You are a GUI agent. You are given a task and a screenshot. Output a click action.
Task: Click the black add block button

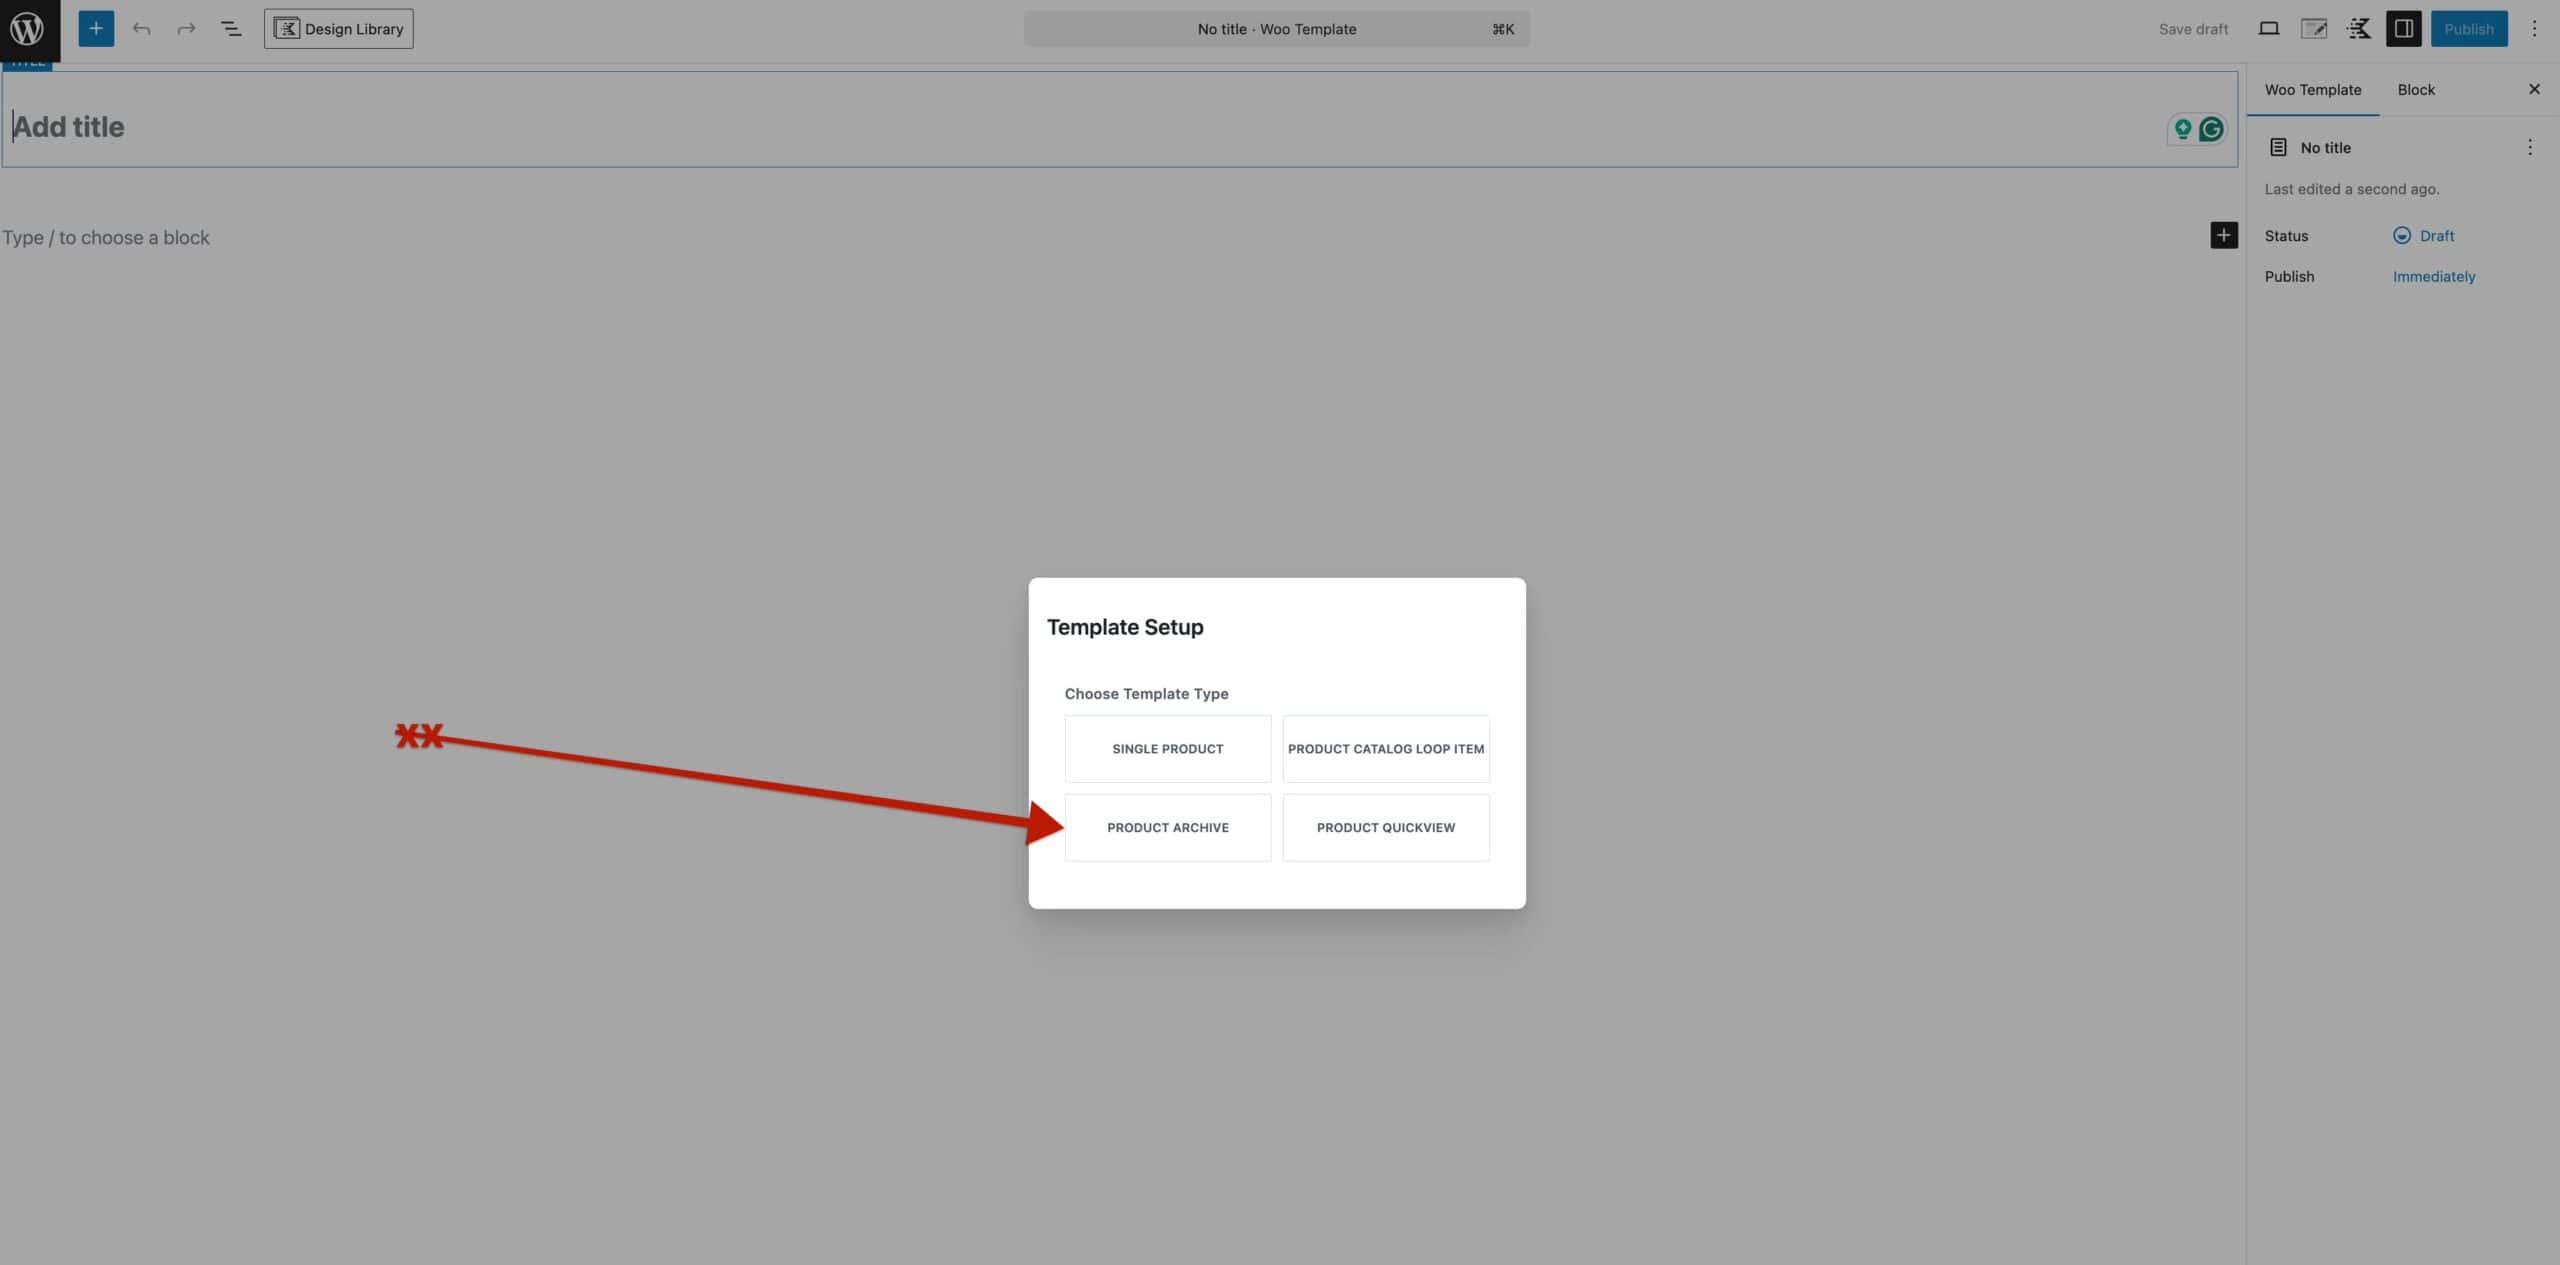coord(2223,236)
